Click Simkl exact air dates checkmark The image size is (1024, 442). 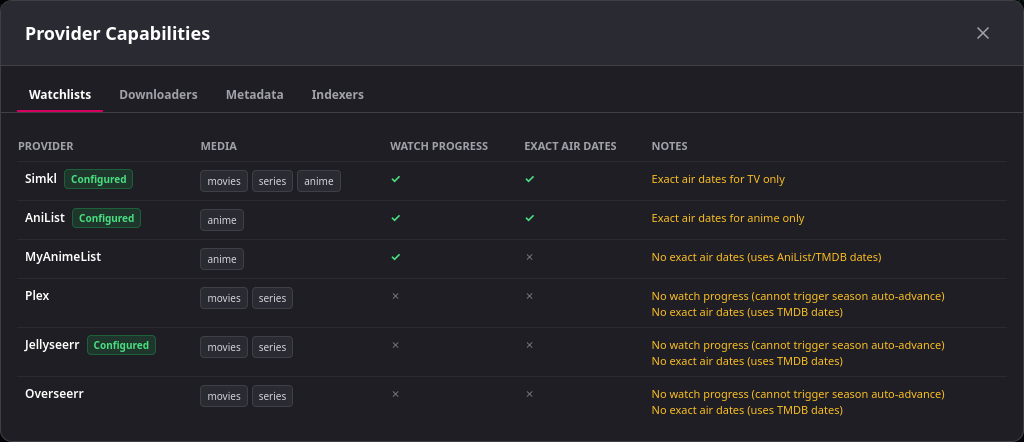530,179
